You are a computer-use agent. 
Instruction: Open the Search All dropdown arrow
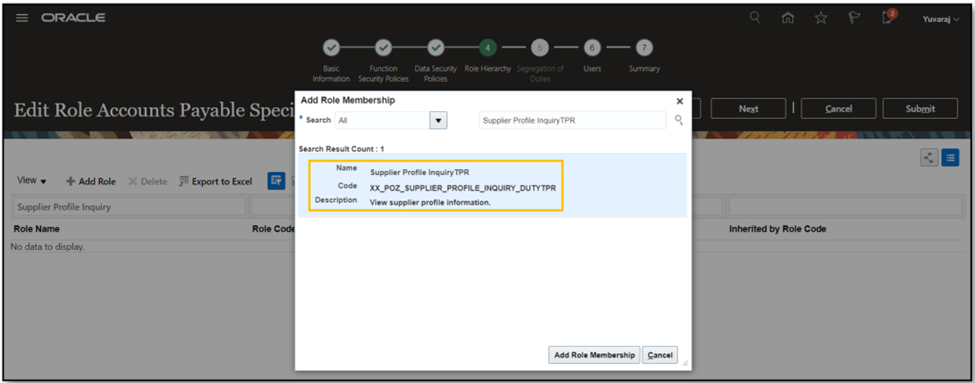[439, 121]
